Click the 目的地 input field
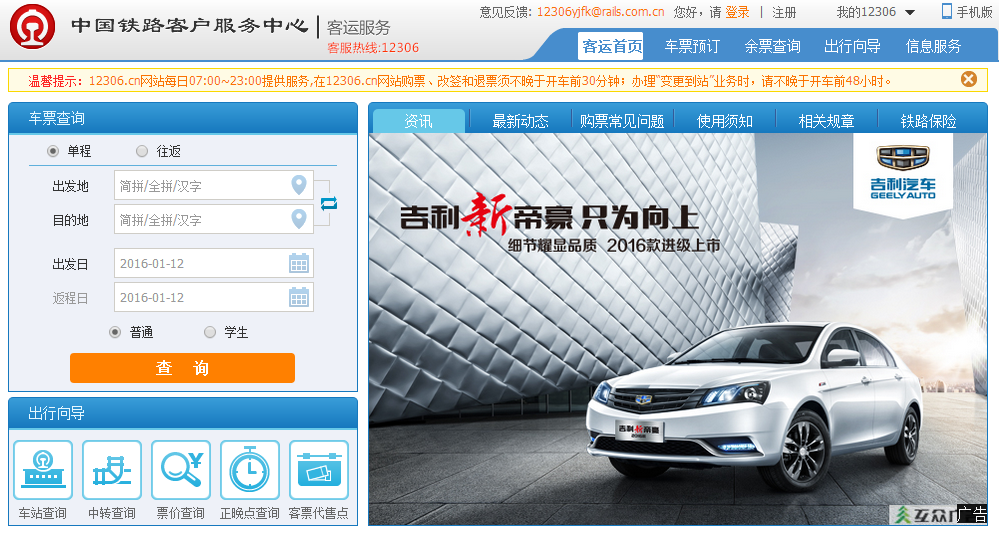The height and width of the screenshot is (535, 999). (213, 219)
